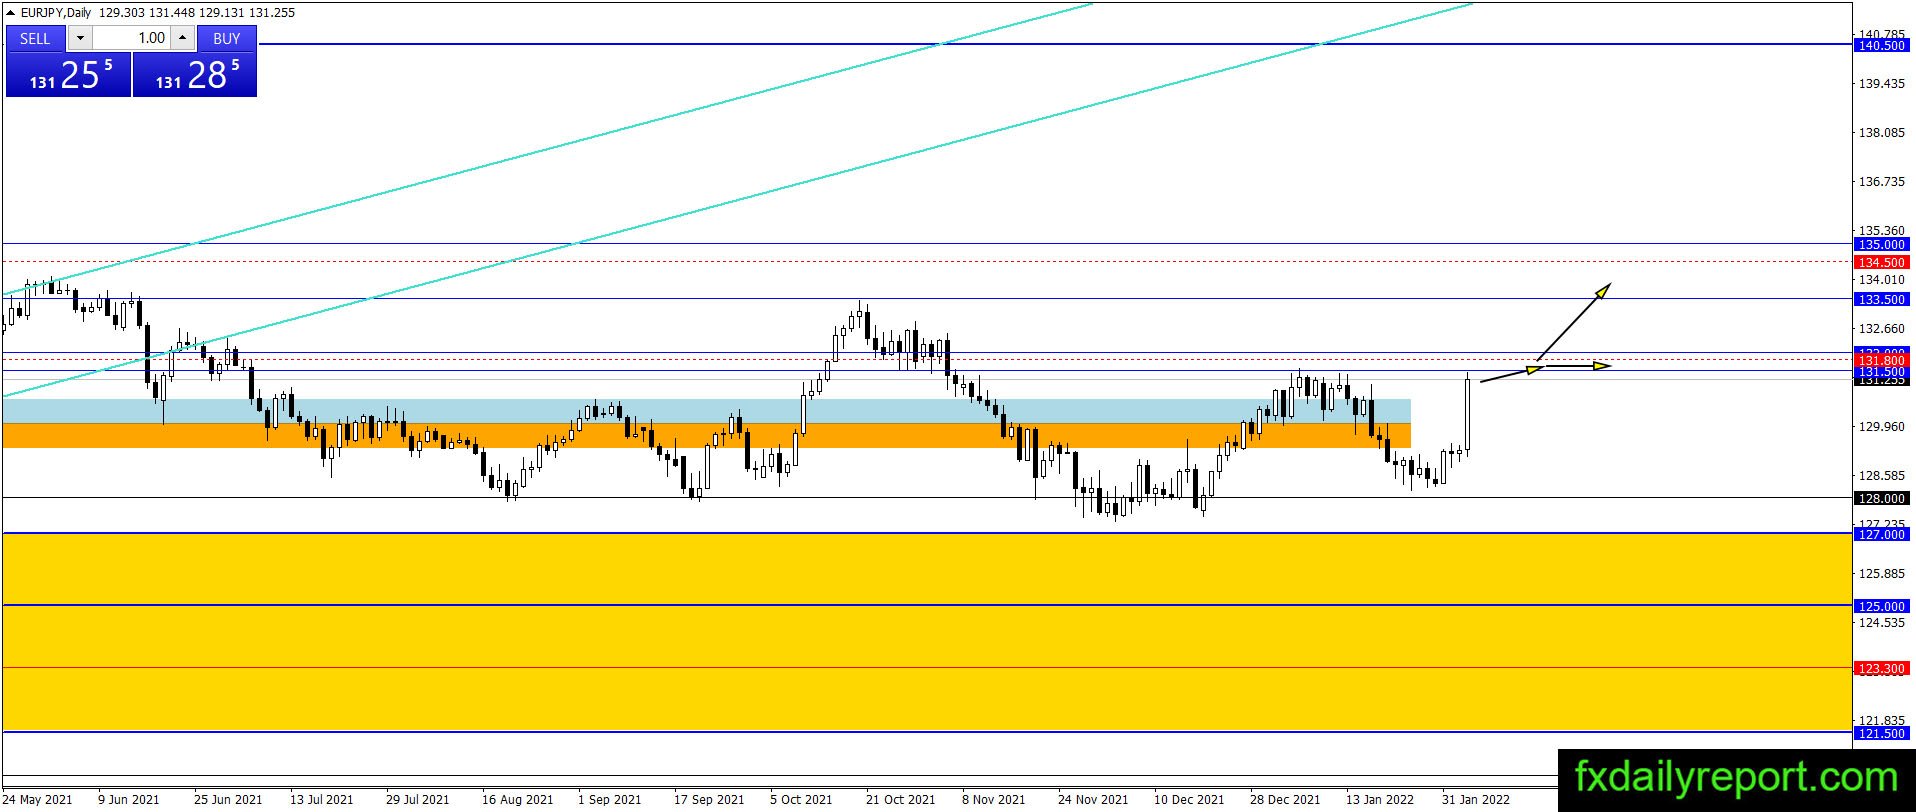Click the SELL one-click trading button

[x=35, y=39]
